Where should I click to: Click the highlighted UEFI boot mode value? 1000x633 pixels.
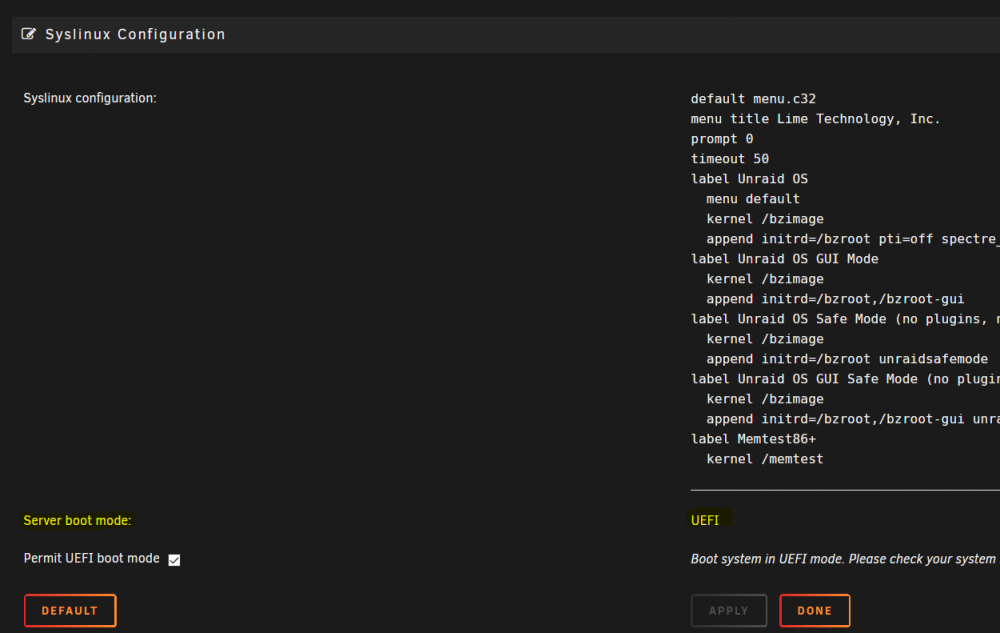click(x=705, y=520)
